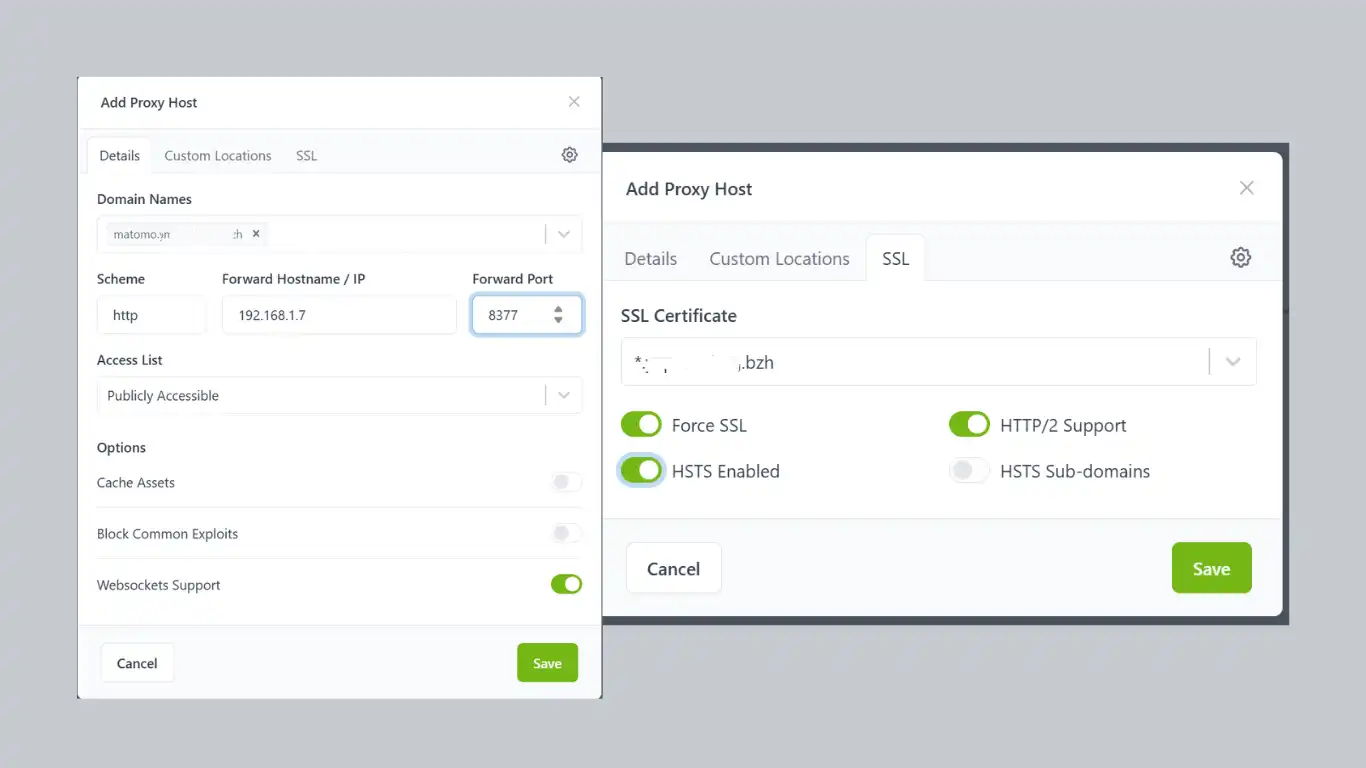This screenshot has height=768, width=1366.
Task: Expand the Domain Names dropdown arrow
Action: 564,234
